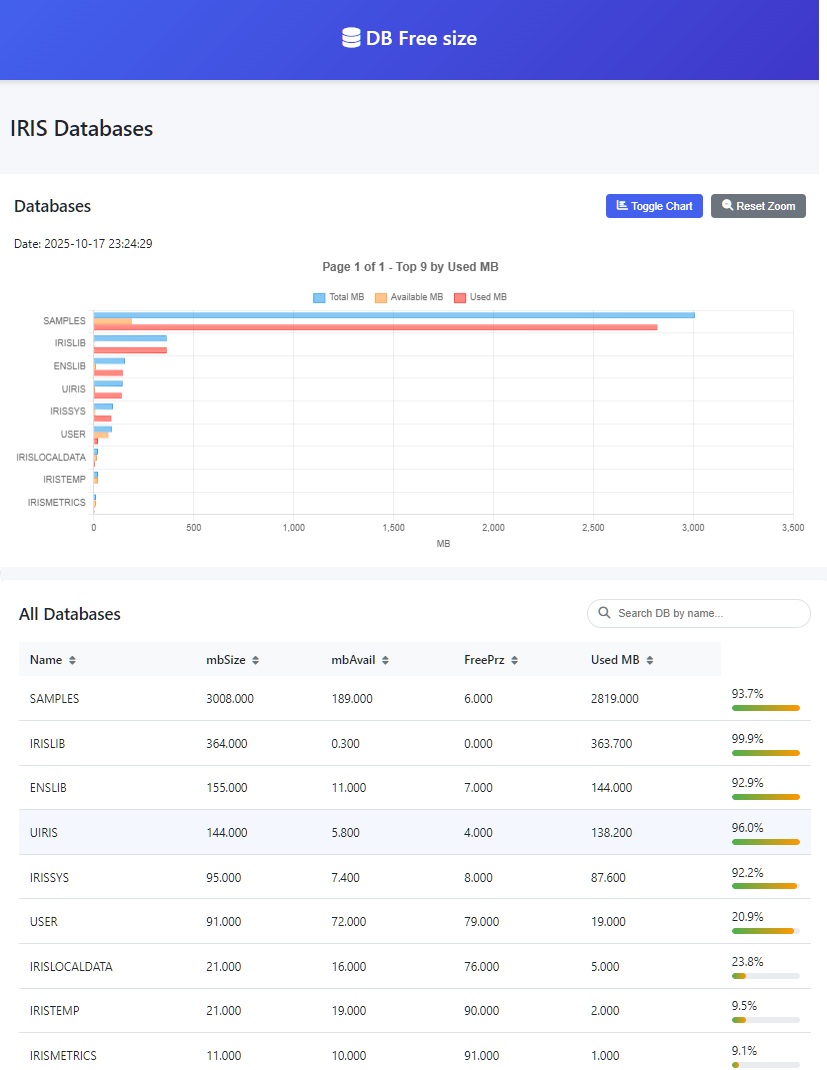The width and height of the screenshot is (827, 1070).
Task: Click the magnifier icon in search box
Action: pyautogui.click(x=604, y=613)
